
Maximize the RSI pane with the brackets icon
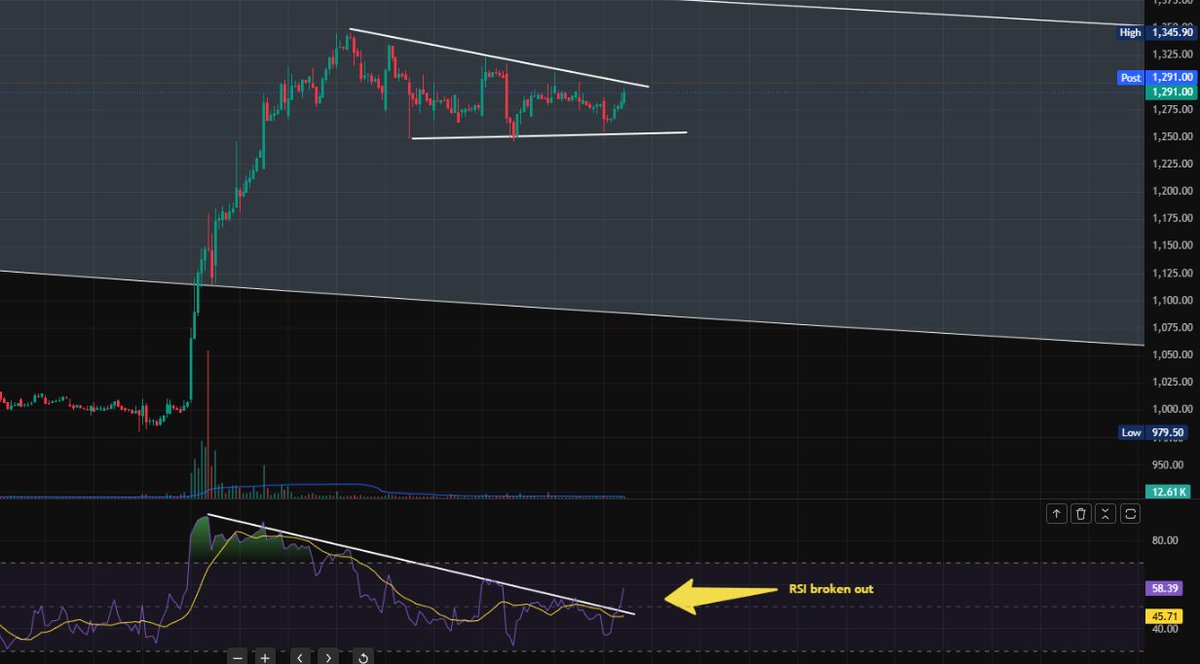tap(1130, 514)
